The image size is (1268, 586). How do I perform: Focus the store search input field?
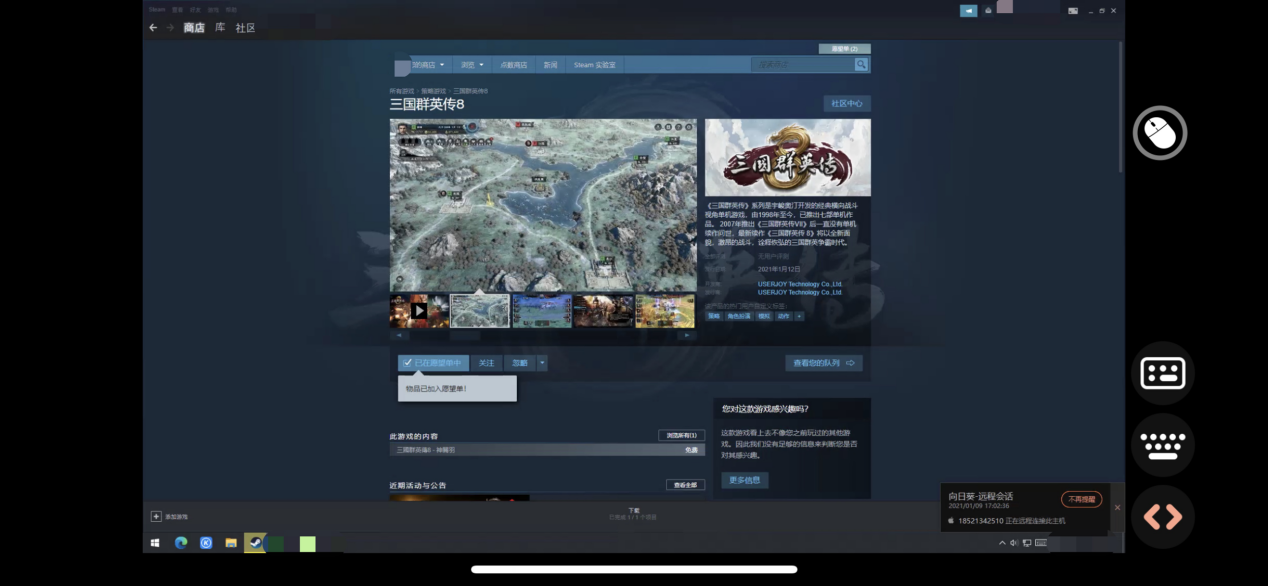[x=803, y=65]
